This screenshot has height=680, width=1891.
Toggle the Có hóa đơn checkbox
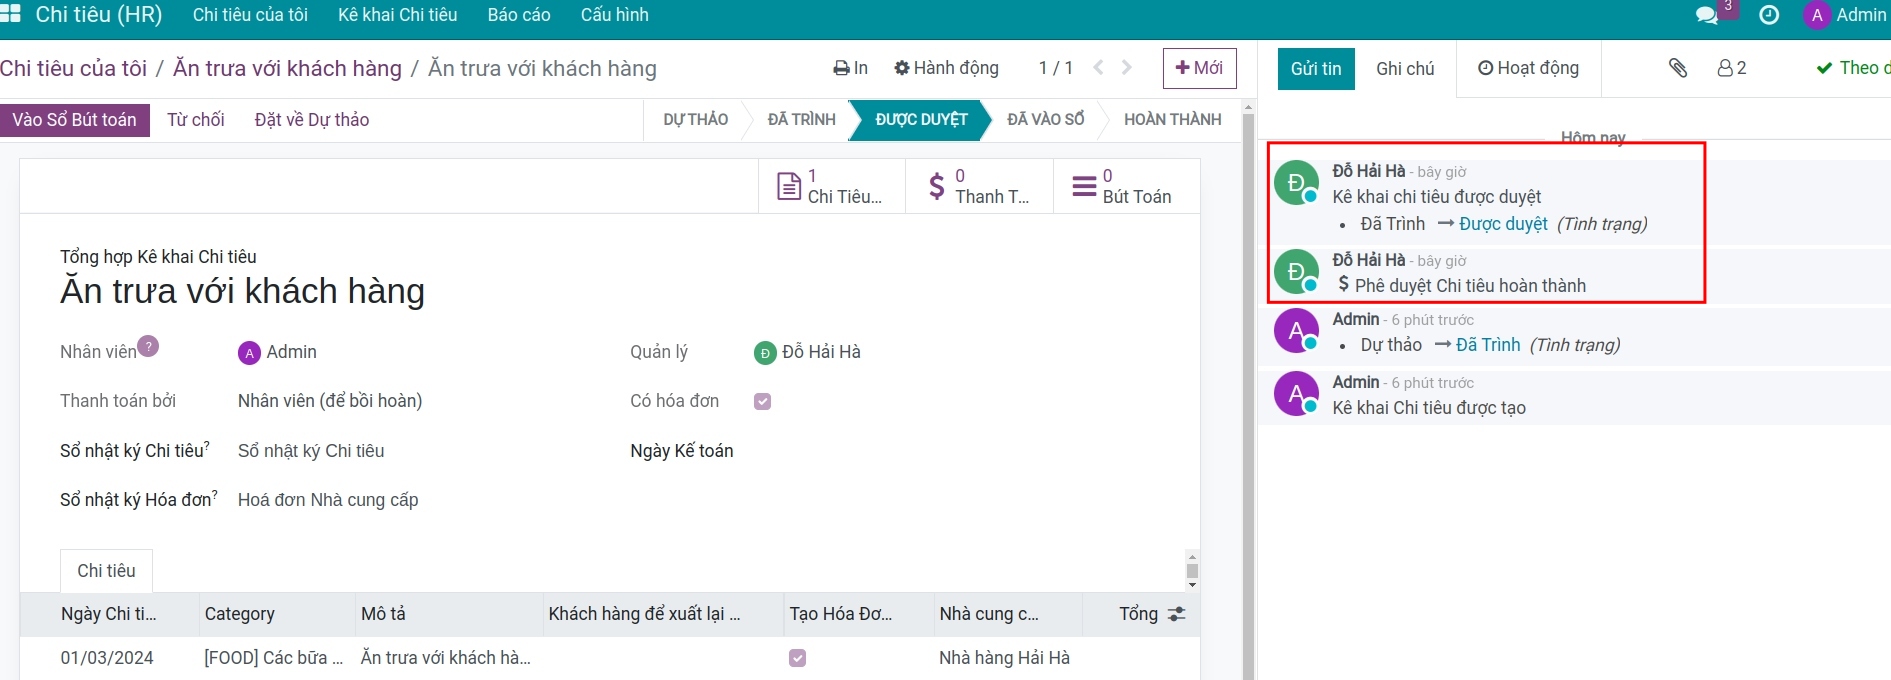tap(763, 401)
